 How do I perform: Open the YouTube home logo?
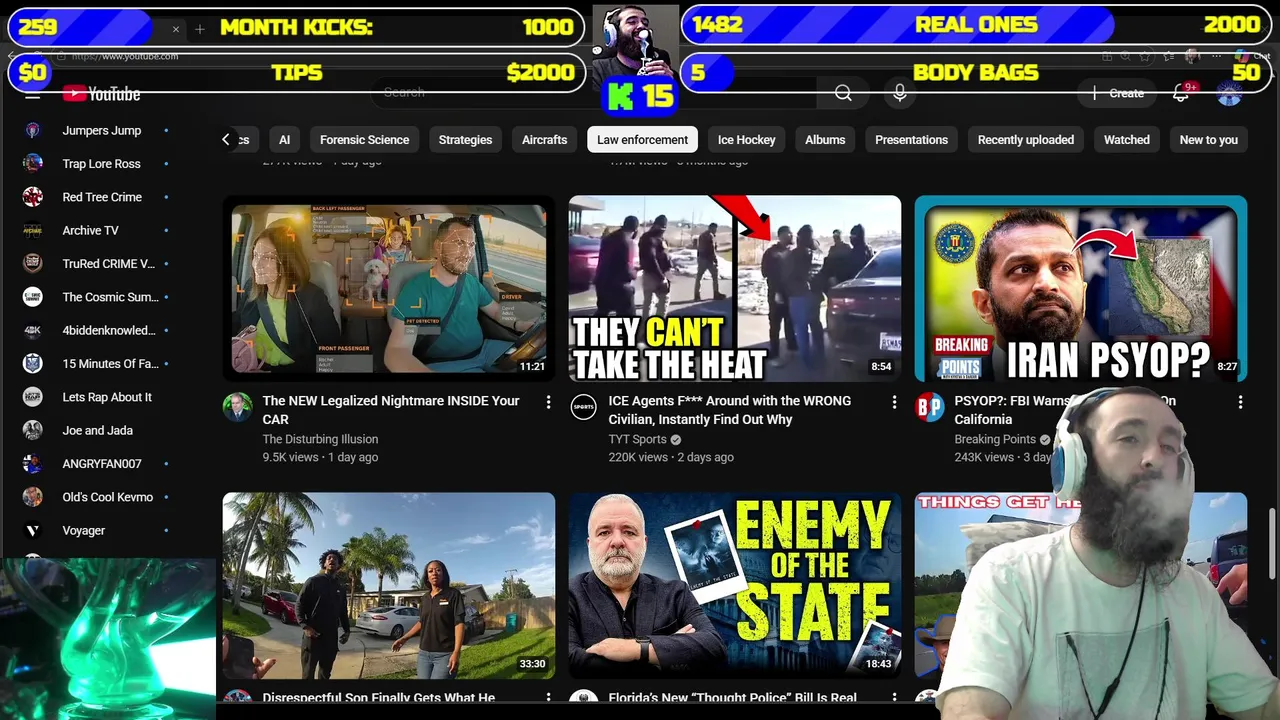(x=101, y=94)
